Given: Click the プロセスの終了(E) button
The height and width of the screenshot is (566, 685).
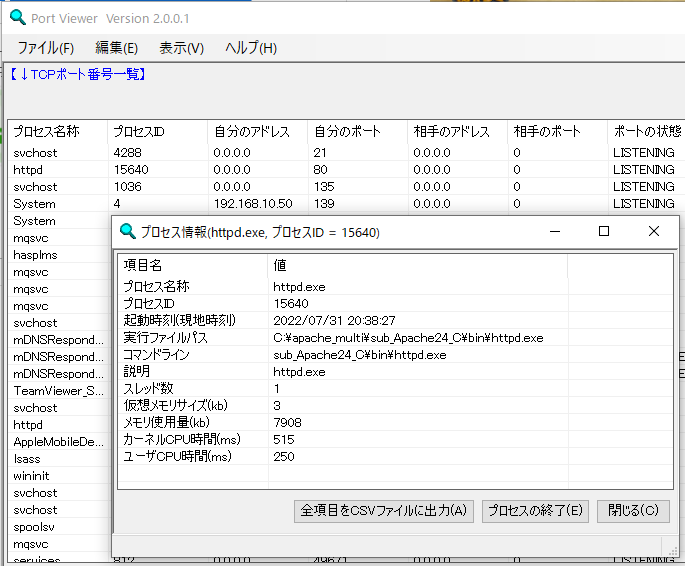Looking at the screenshot, I should point(535,511).
